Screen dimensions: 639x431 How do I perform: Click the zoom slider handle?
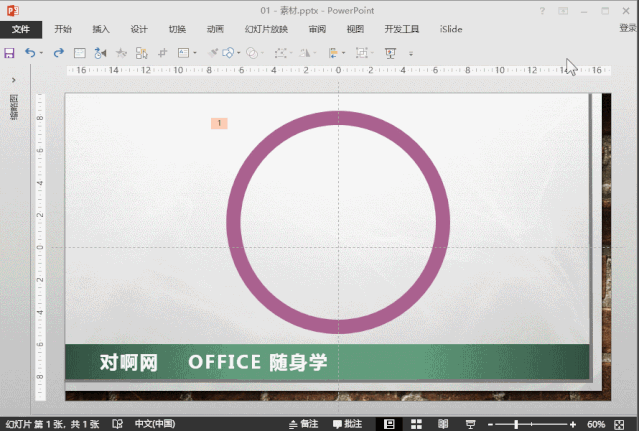tap(516, 424)
